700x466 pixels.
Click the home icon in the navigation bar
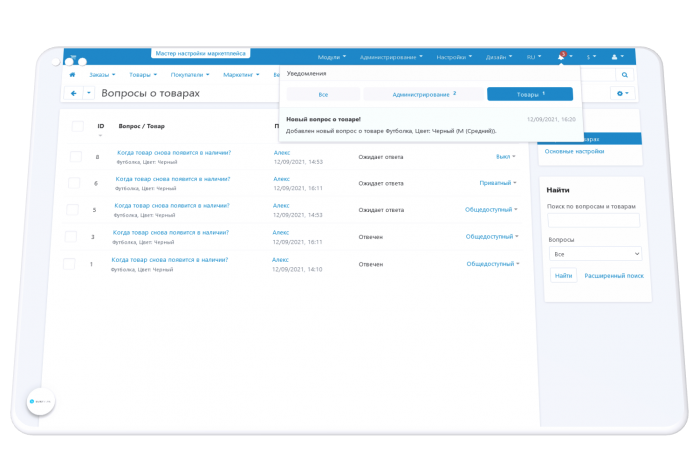[72, 75]
